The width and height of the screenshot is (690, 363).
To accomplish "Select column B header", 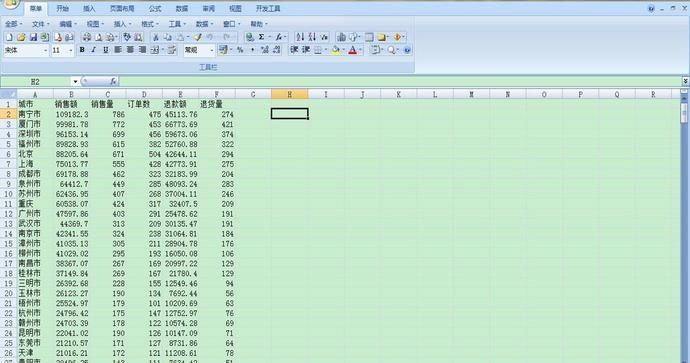I will (71, 94).
